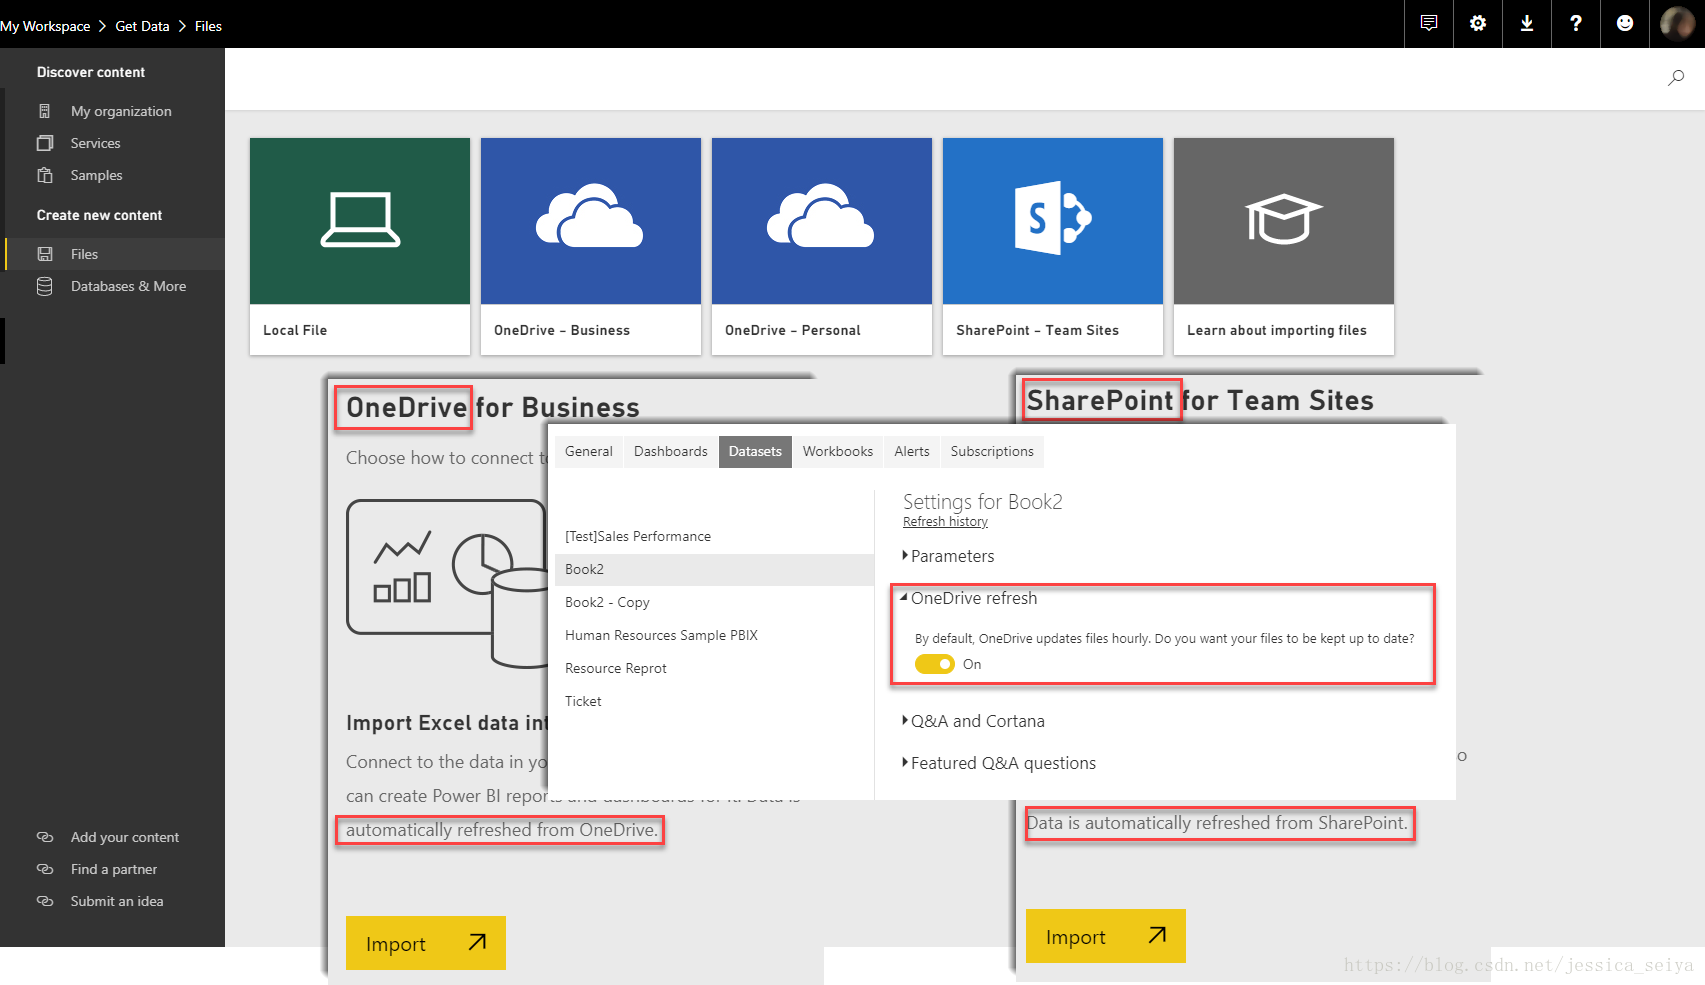
Task: Open the user profile avatar
Action: coord(1677,23)
